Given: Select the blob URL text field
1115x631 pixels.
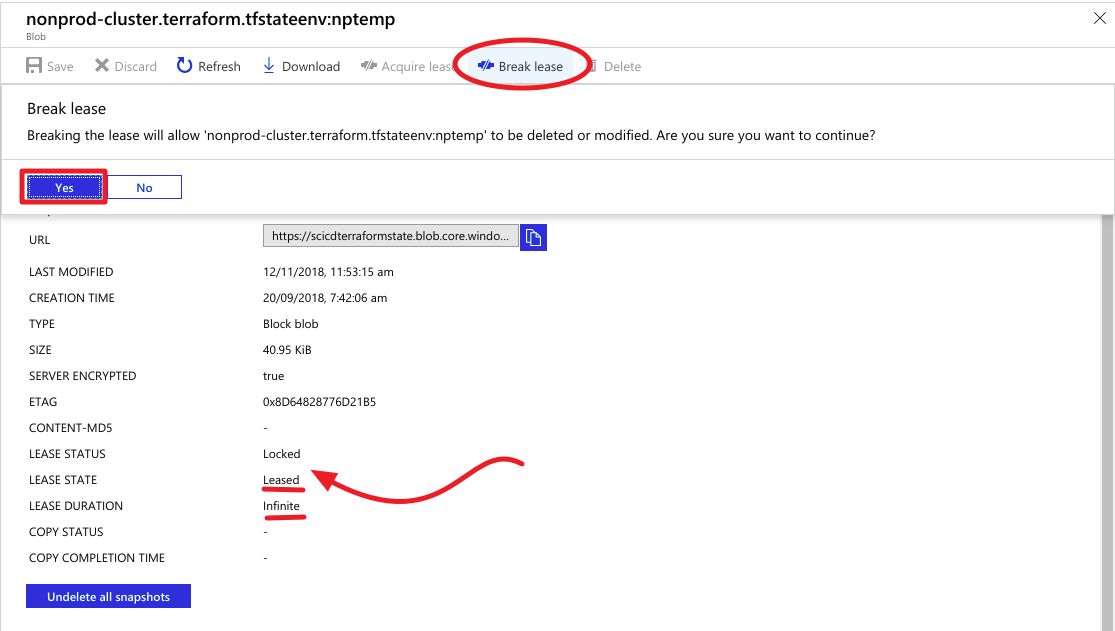Looking at the screenshot, I should click(x=390, y=236).
